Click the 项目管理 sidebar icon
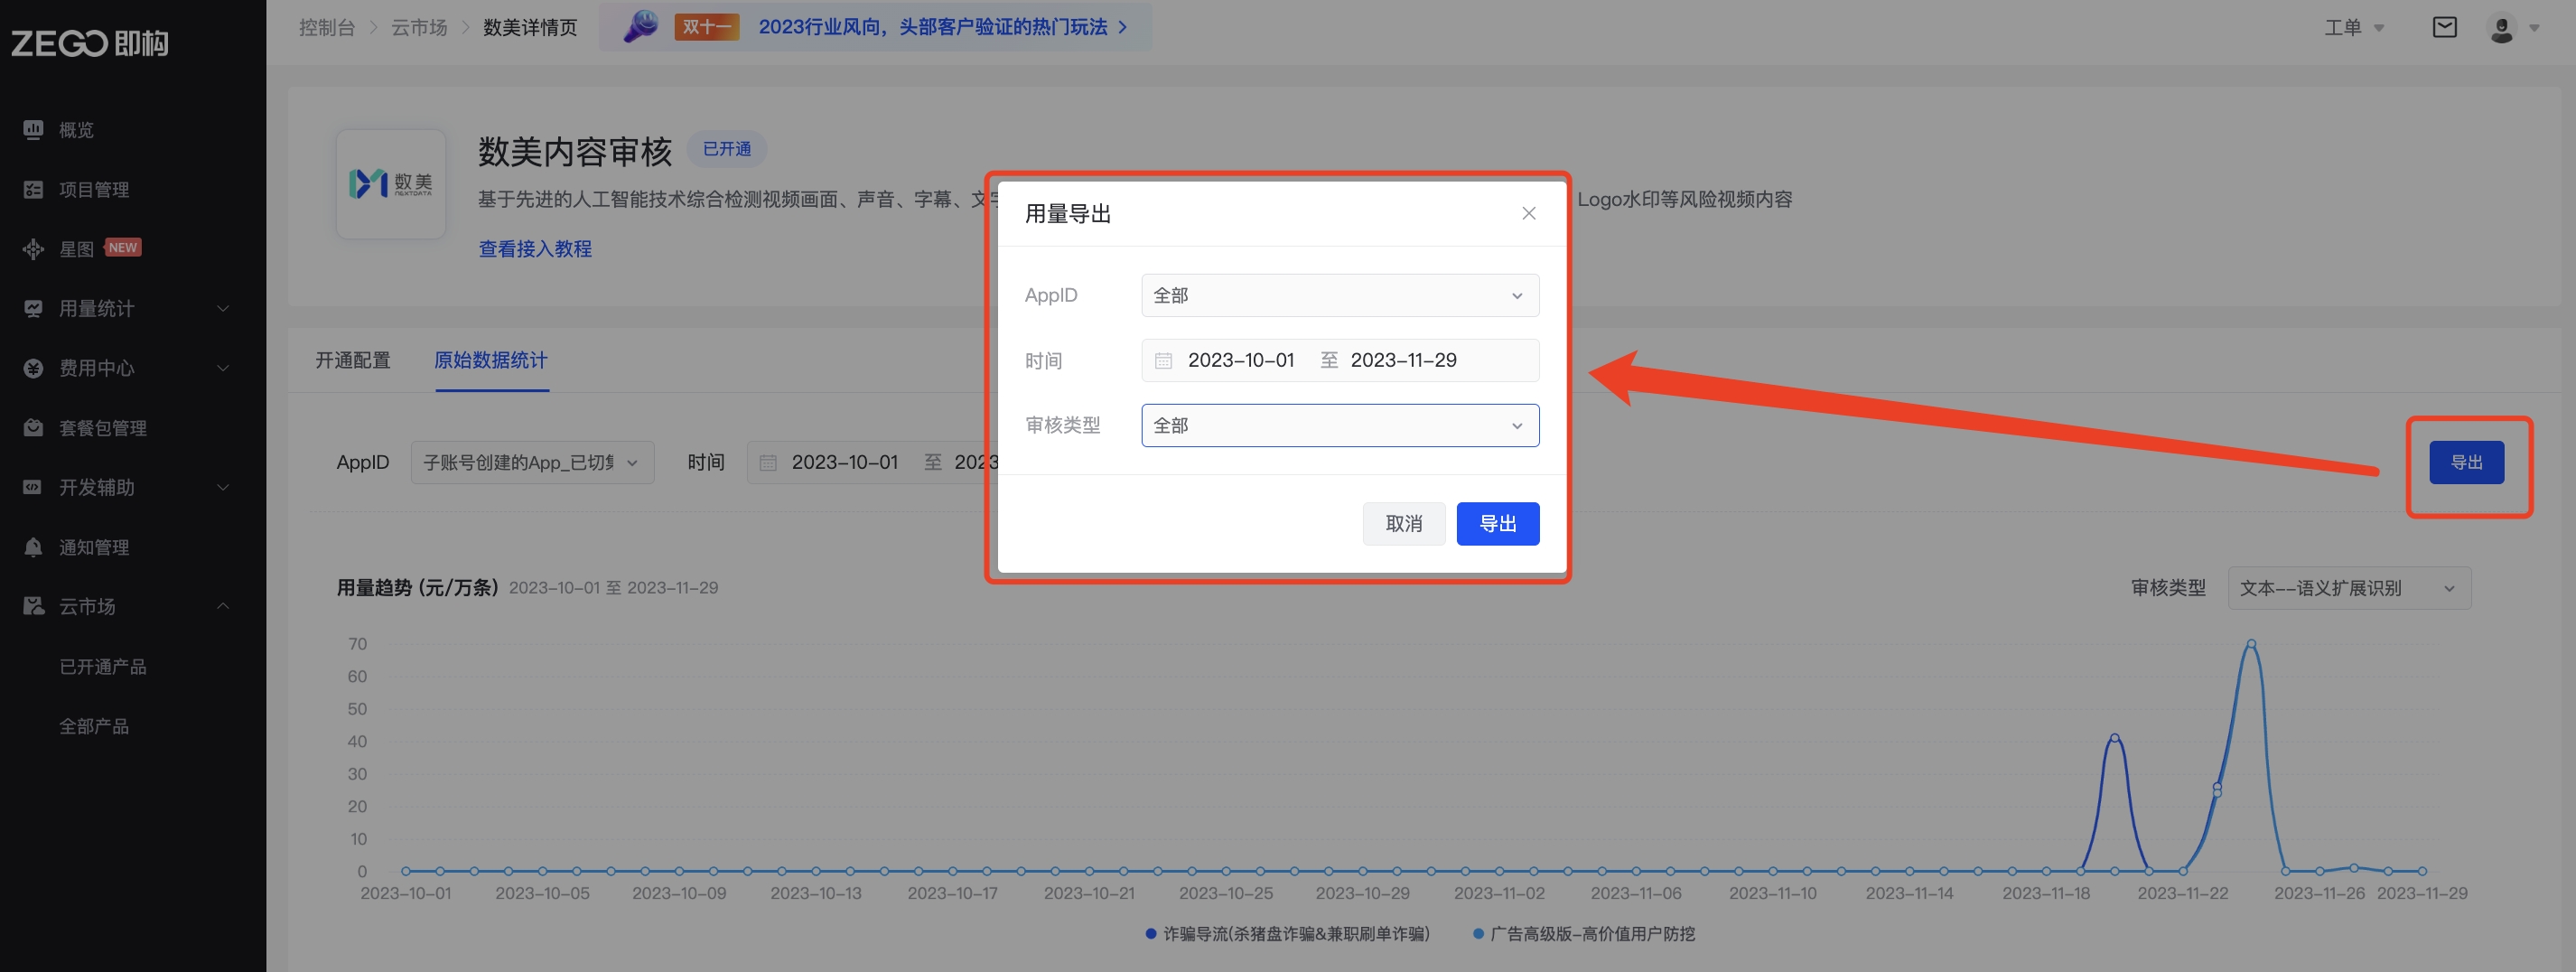 pos(33,189)
